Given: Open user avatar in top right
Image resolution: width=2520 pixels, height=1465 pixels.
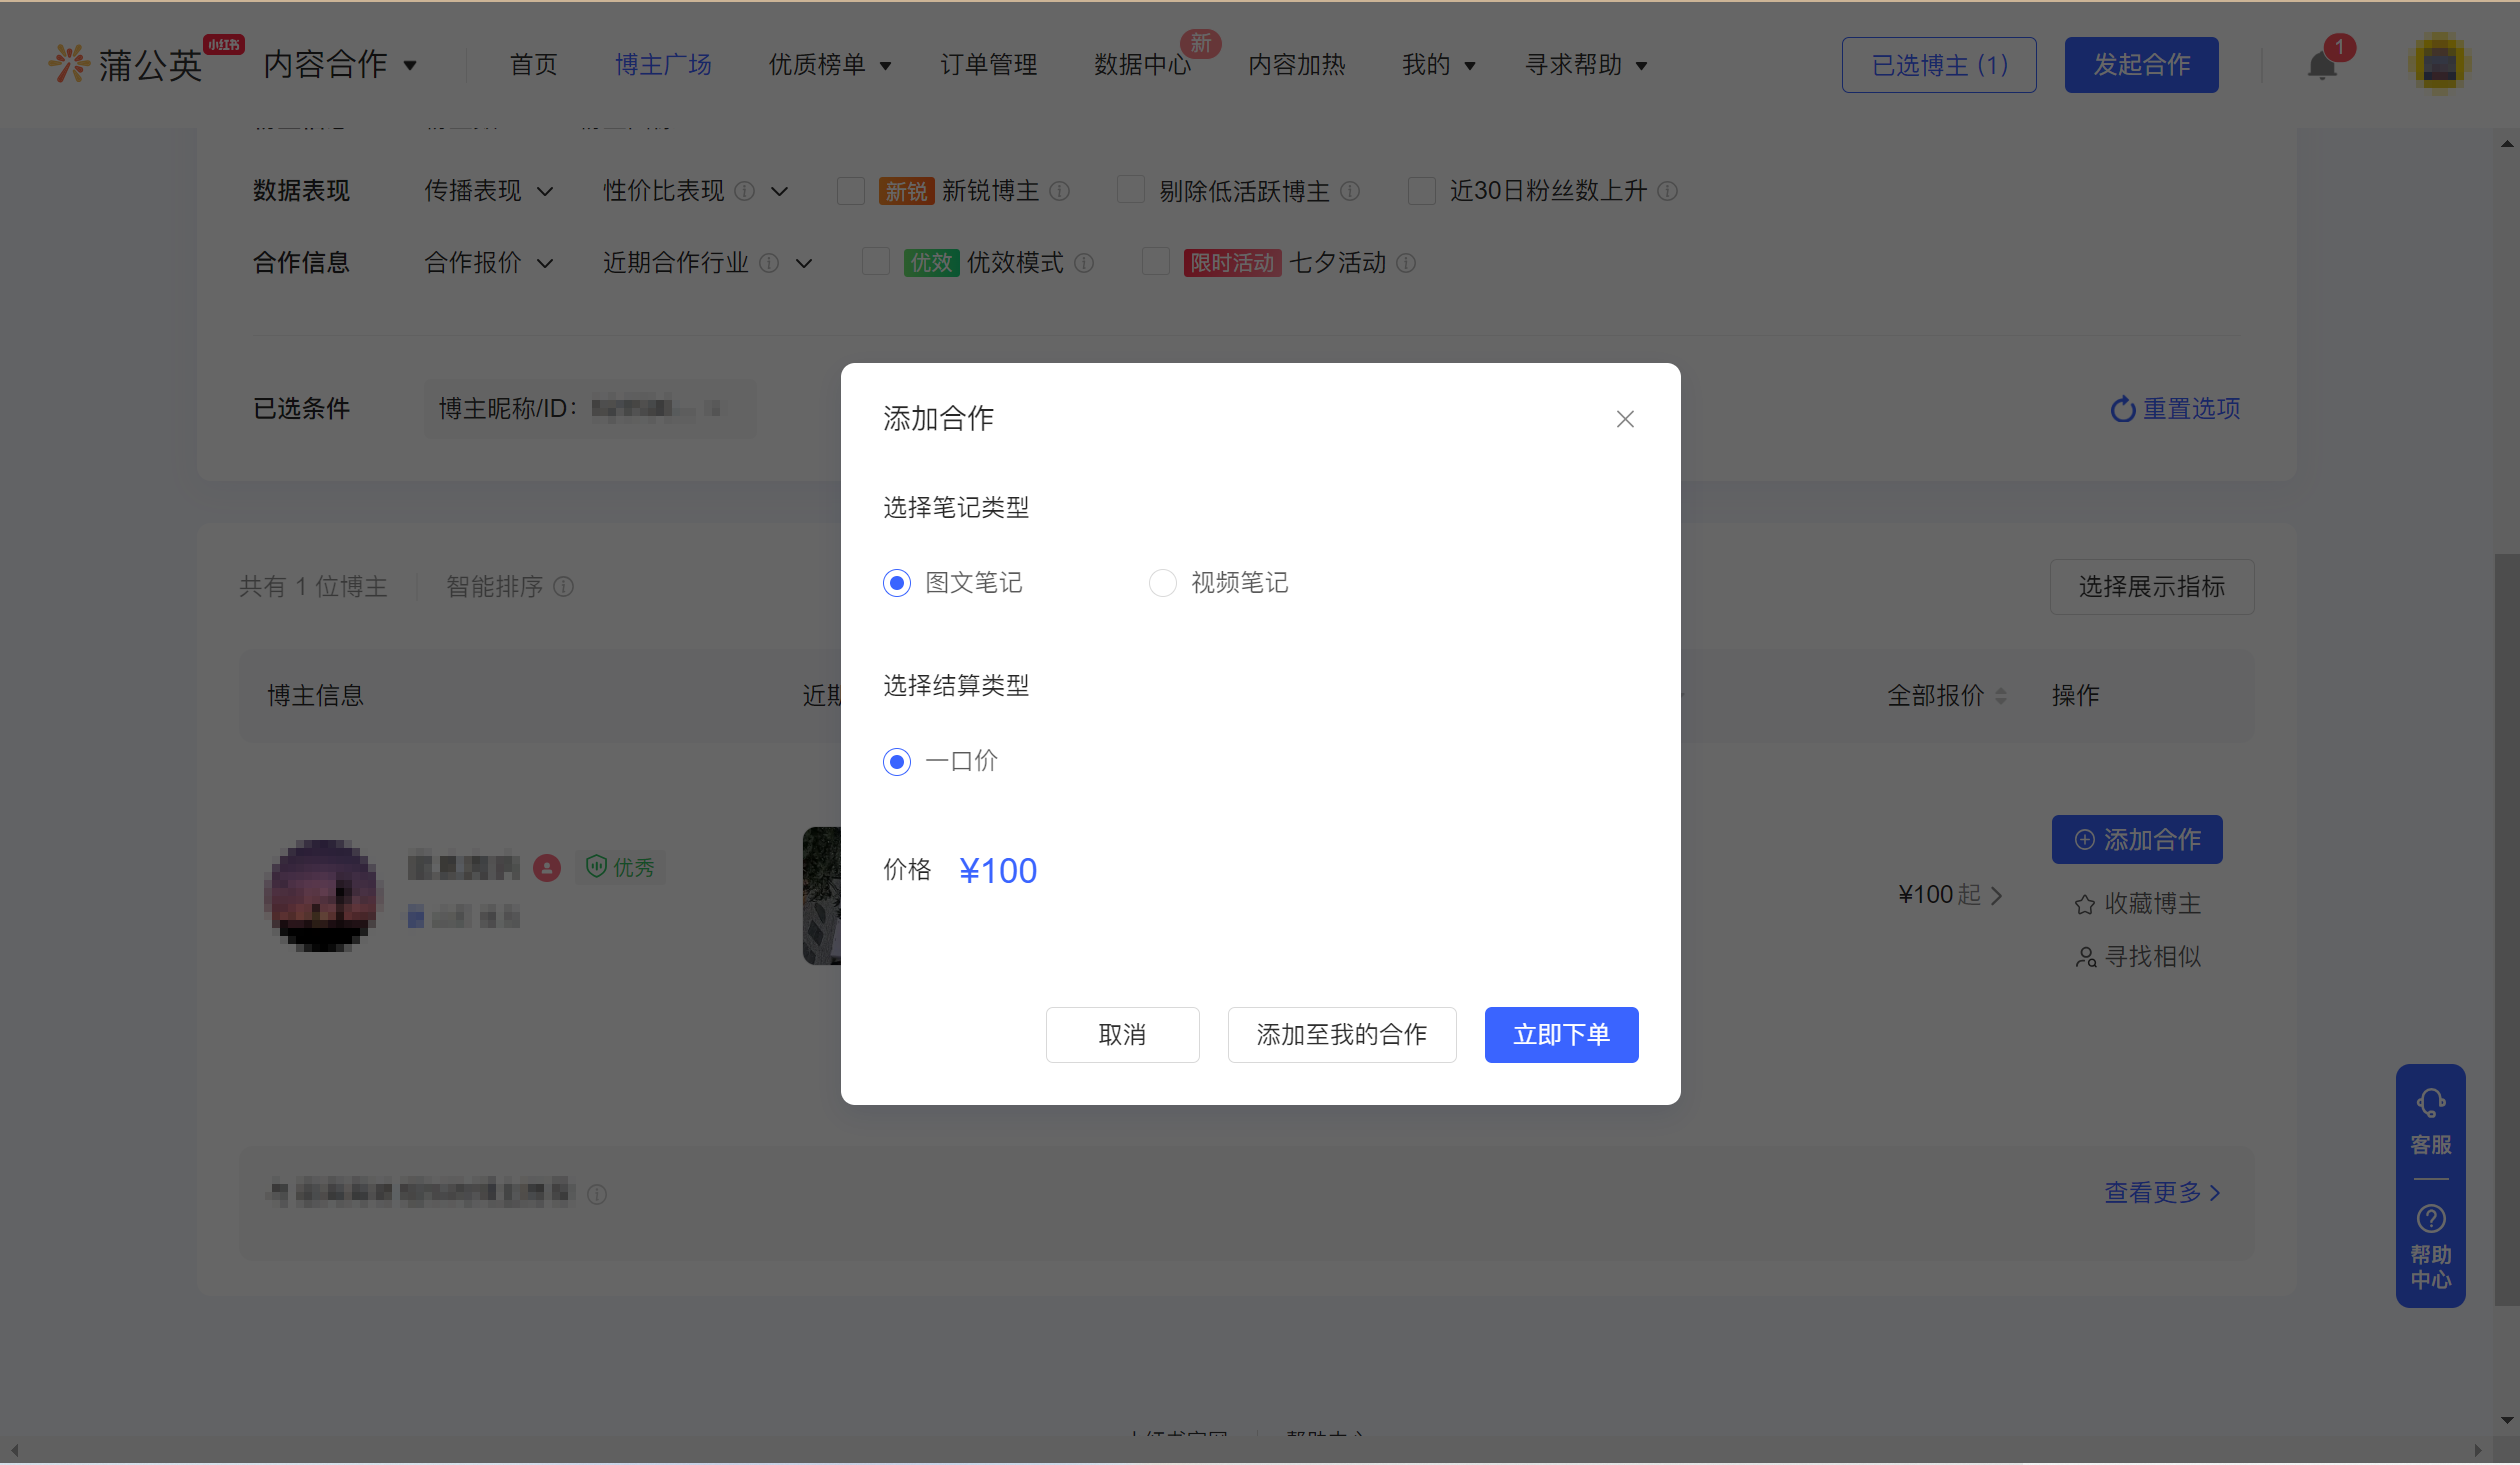Looking at the screenshot, I should (x=2439, y=64).
